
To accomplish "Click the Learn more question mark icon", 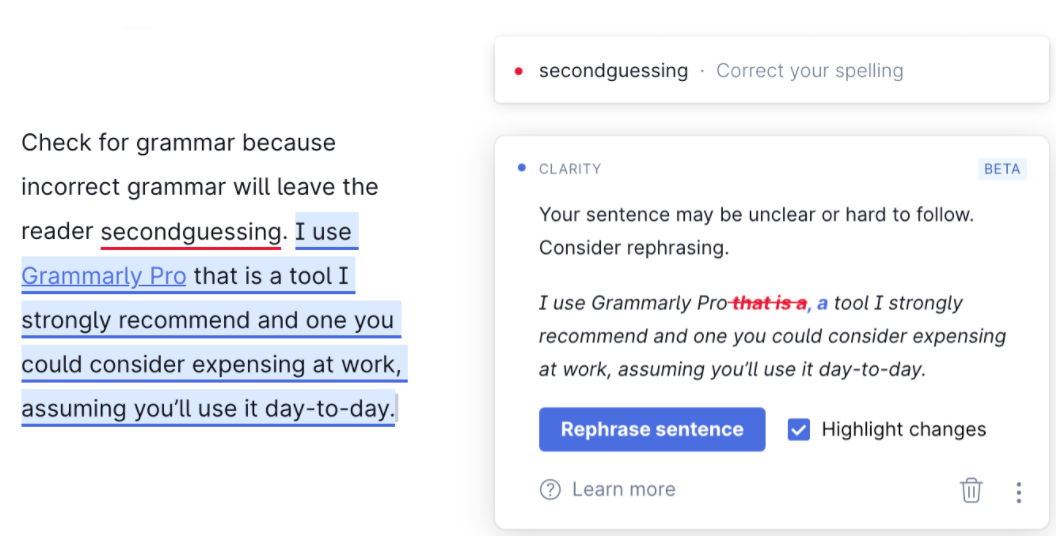I will (550, 490).
